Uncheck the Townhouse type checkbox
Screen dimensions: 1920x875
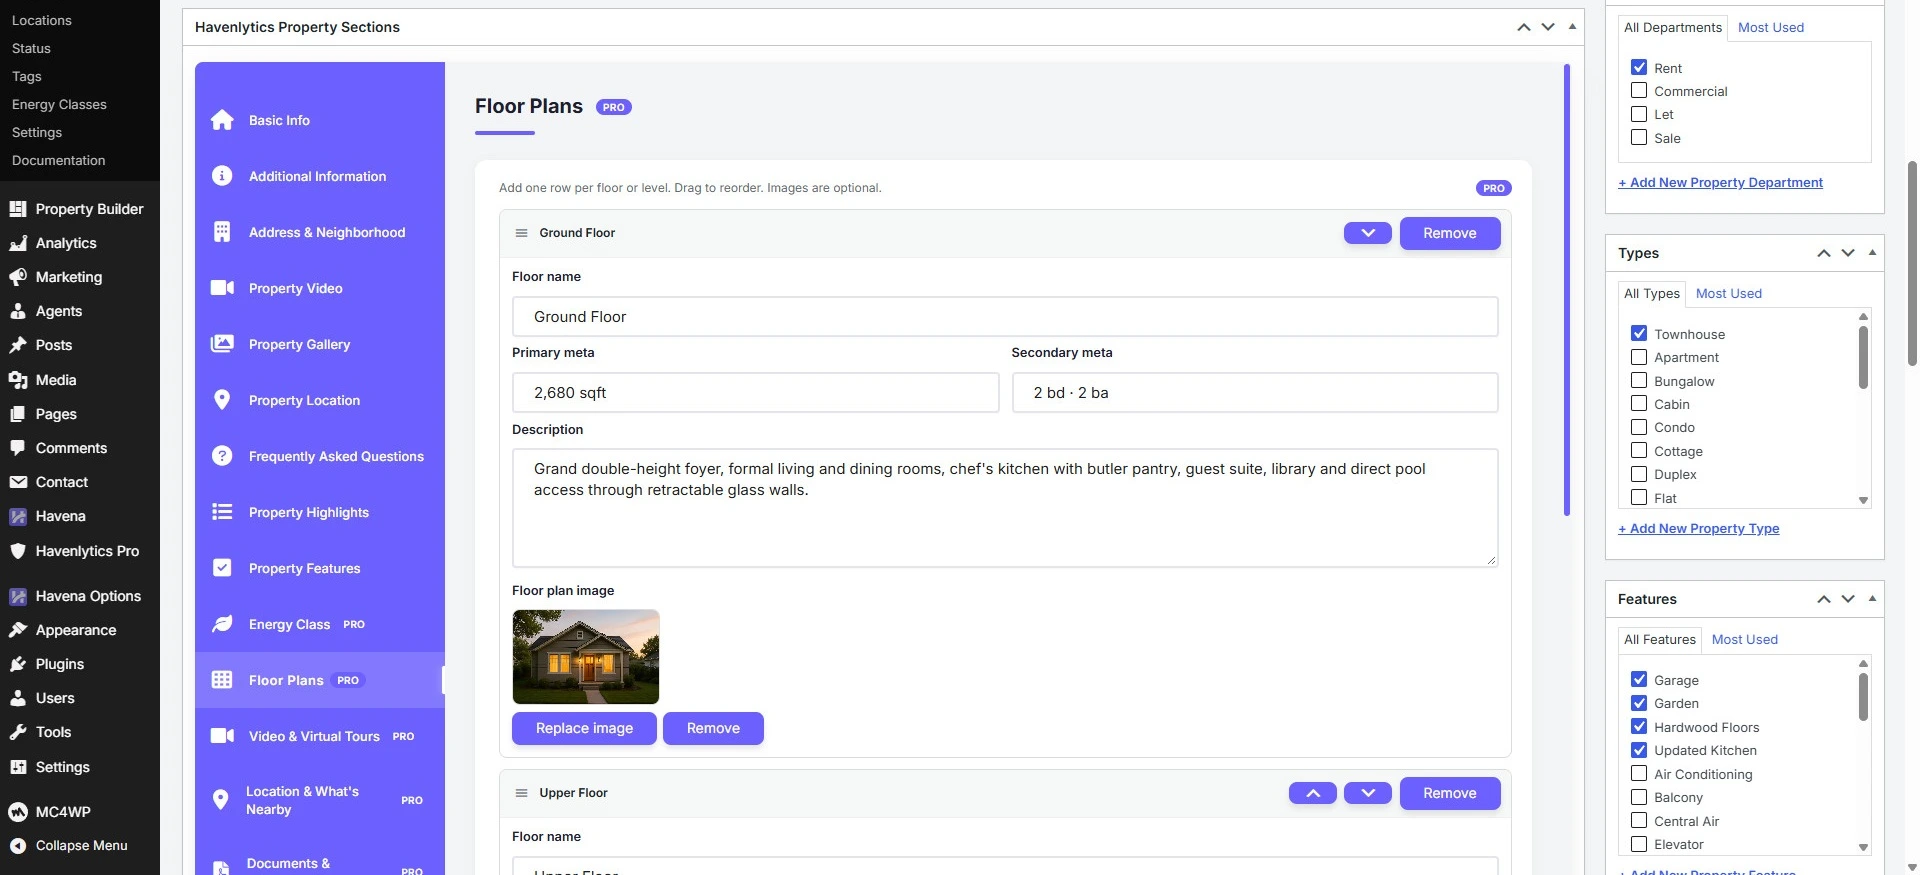tap(1639, 333)
